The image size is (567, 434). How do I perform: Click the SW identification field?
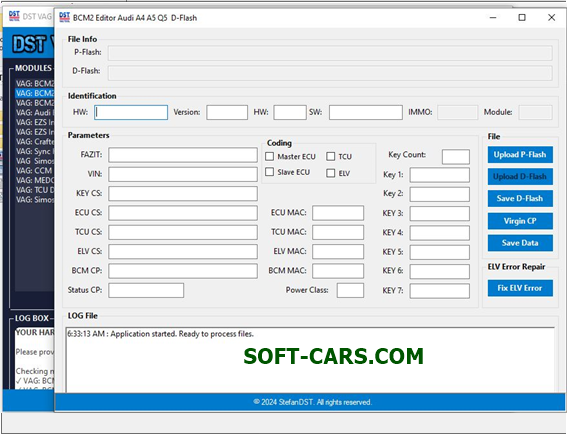[x=366, y=112]
